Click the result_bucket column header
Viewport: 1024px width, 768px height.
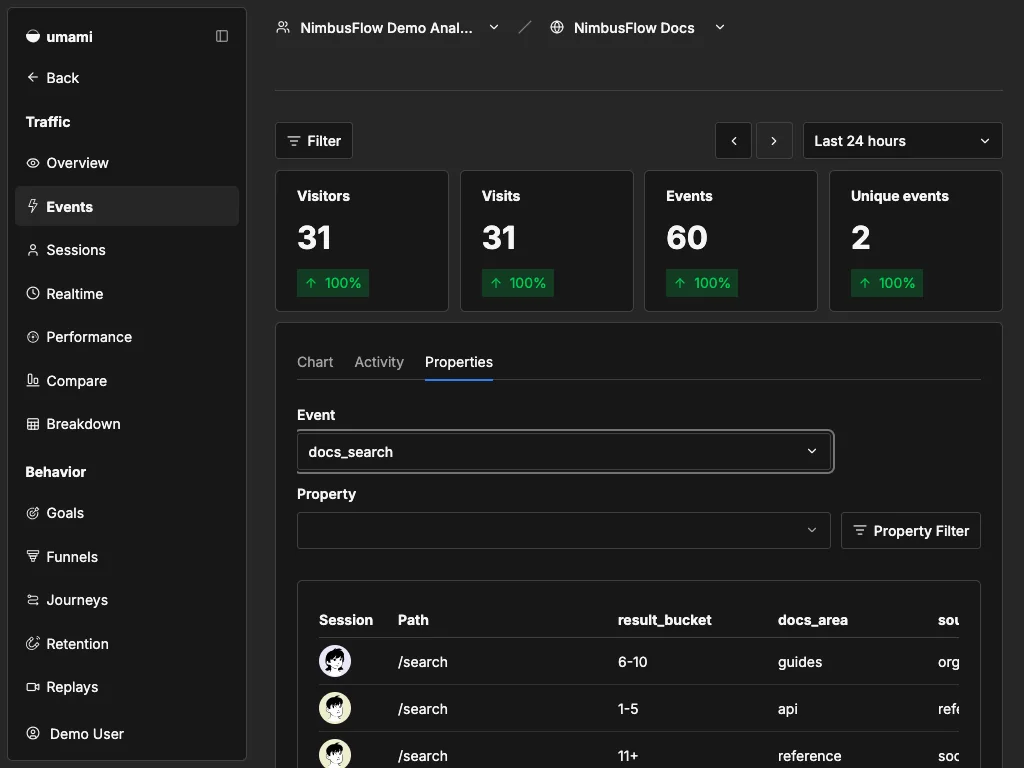point(664,620)
